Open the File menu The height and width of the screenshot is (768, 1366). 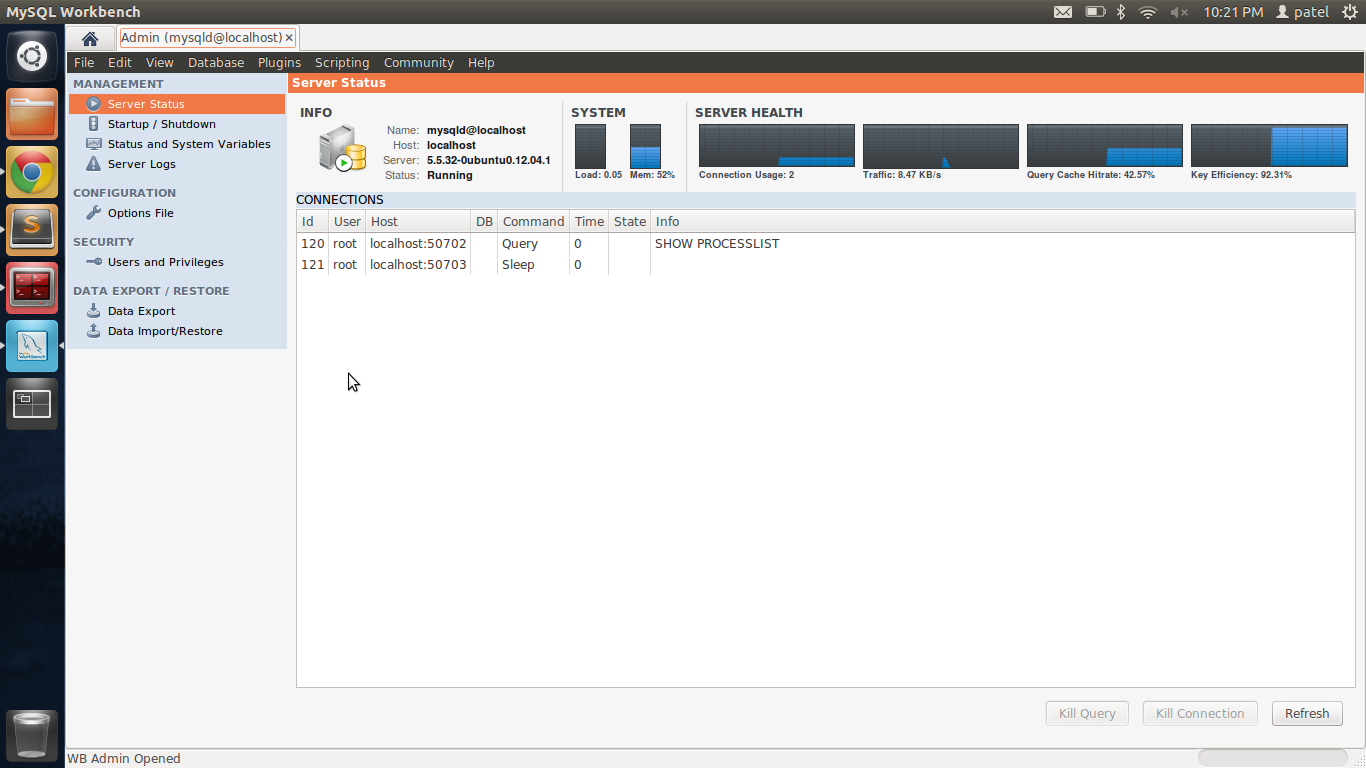pyautogui.click(x=84, y=62)
